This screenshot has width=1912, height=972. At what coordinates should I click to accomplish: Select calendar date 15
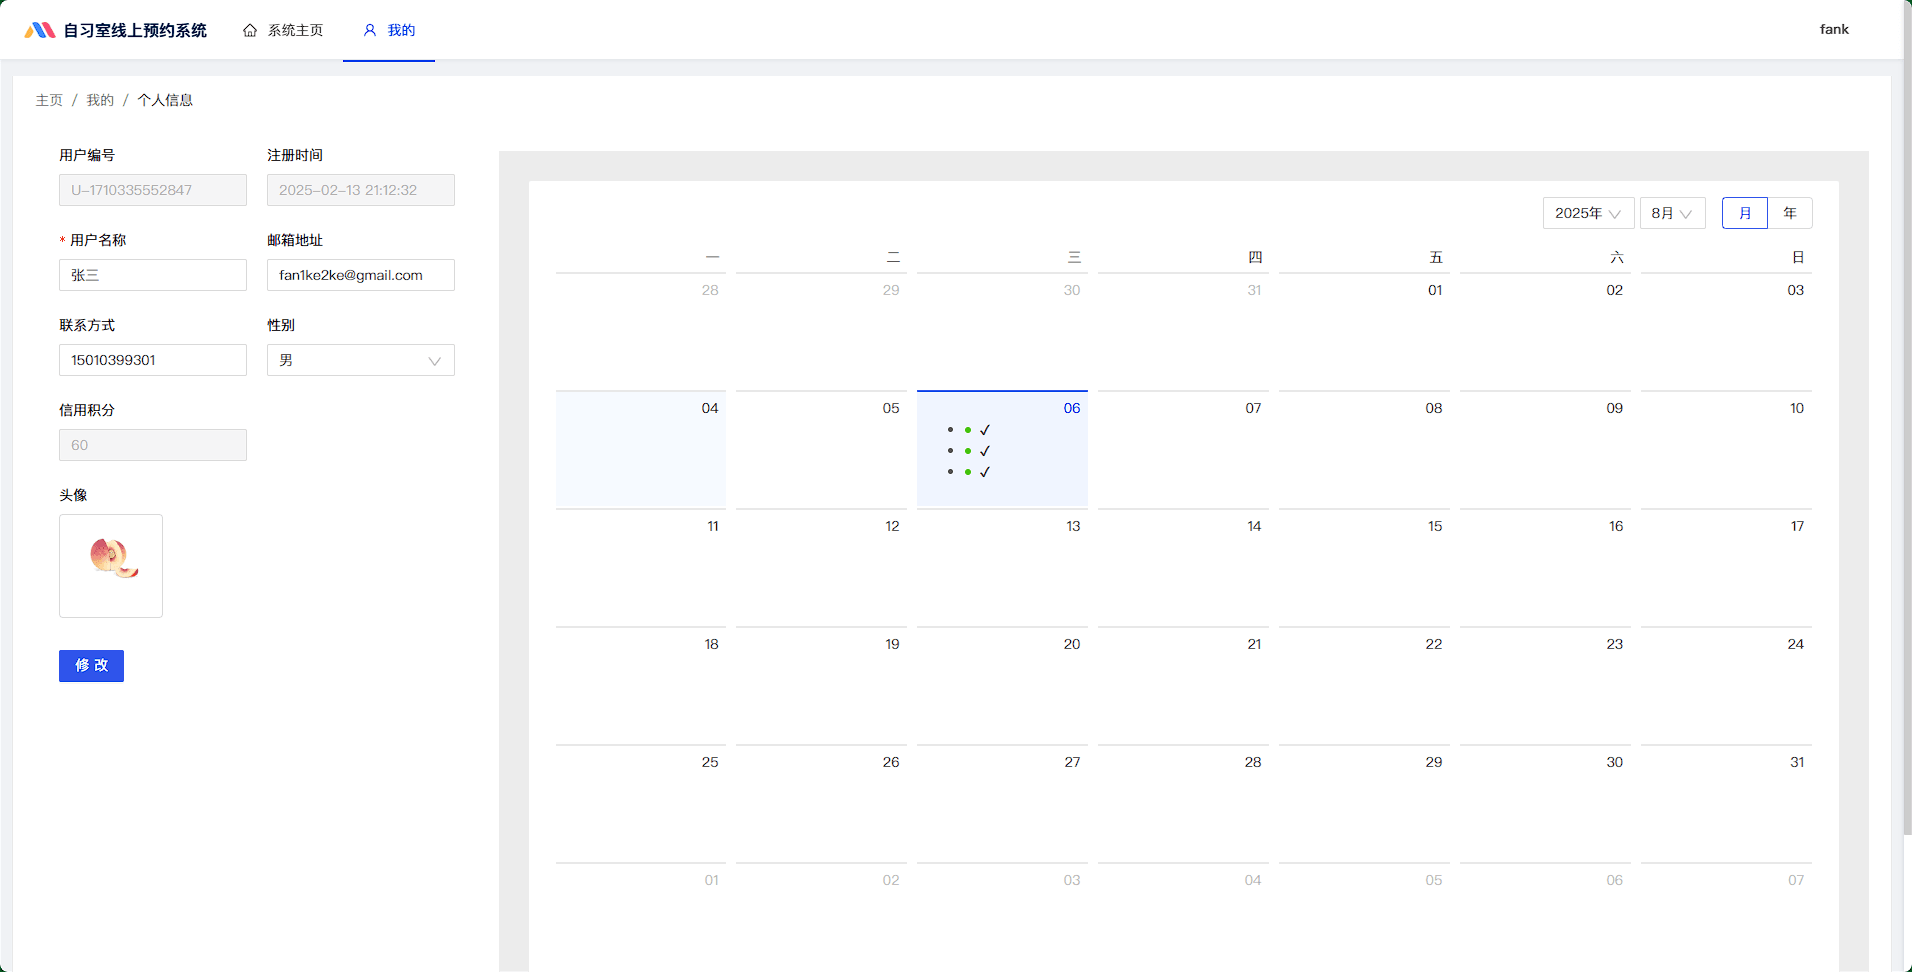pos(1364,565)
